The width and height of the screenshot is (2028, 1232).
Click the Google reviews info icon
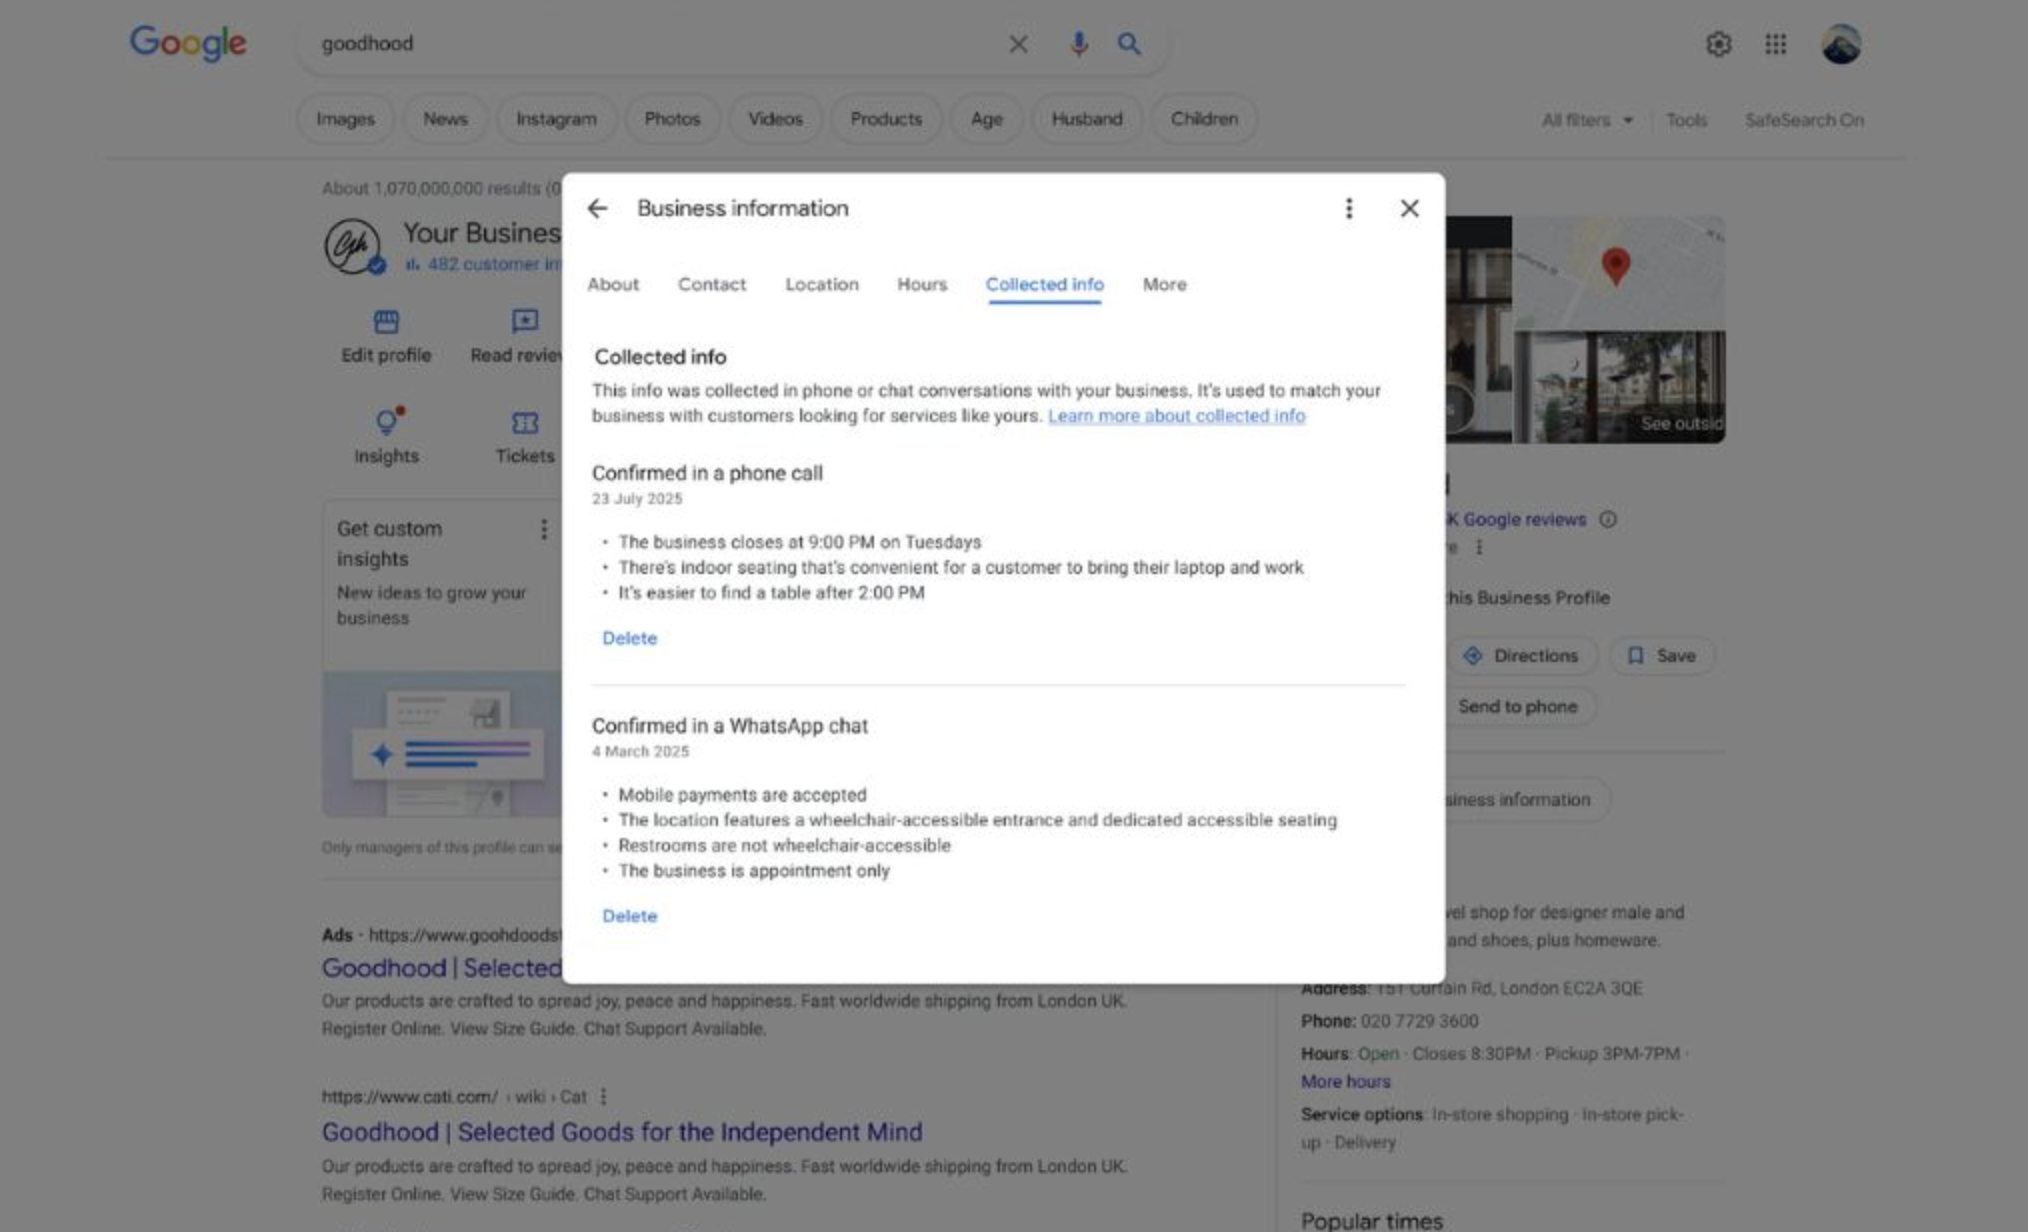(1607, 519)
